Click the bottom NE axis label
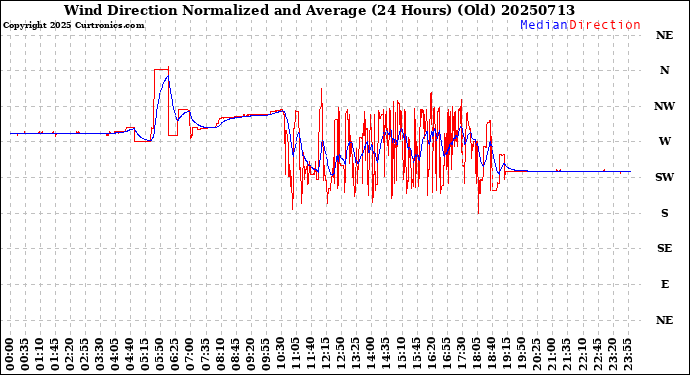The image size is (690, 375). [x=664, y=320]
